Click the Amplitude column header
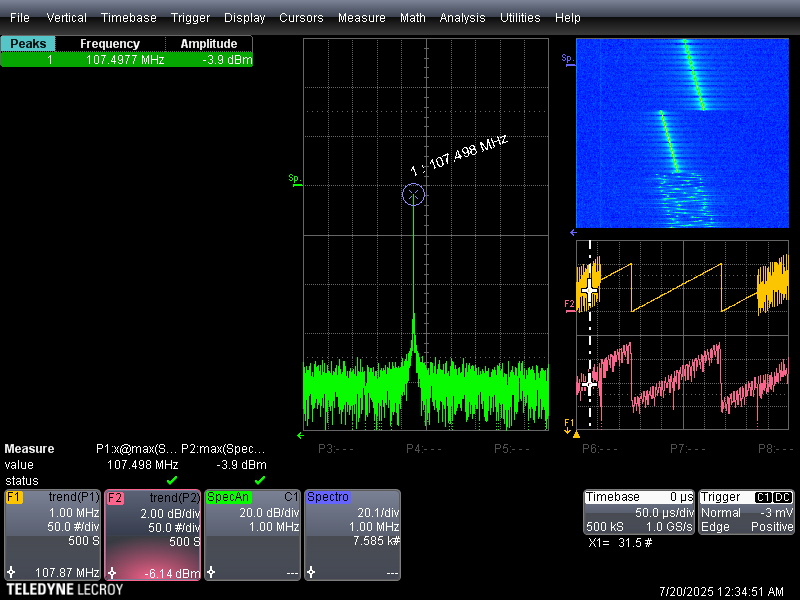The image size is (800, 600). (209, 43)
